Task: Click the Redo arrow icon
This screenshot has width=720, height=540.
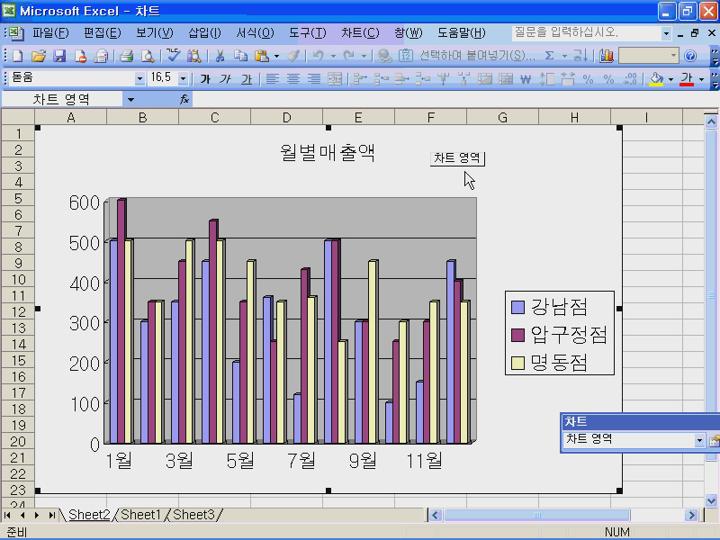Action: click(x=349, y=56)
